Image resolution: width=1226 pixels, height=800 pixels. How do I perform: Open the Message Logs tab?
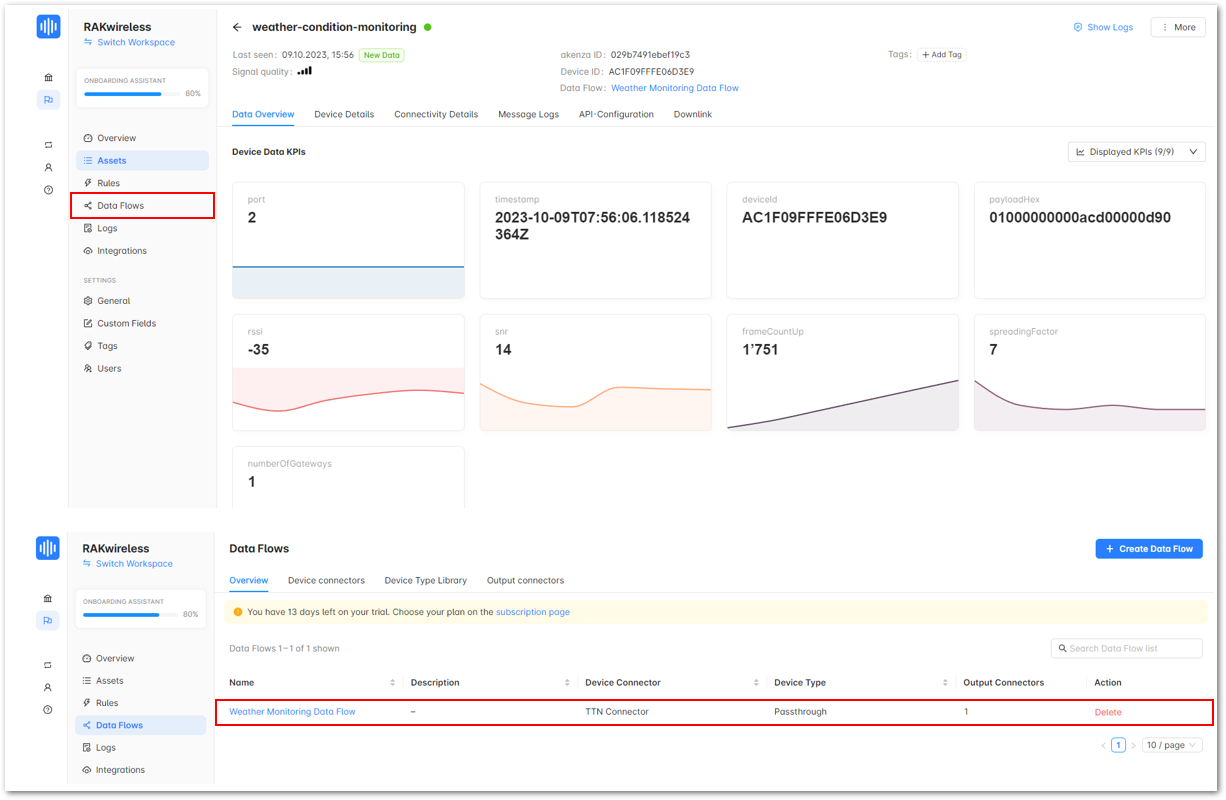pyautogui.click(x=529, y=114)
